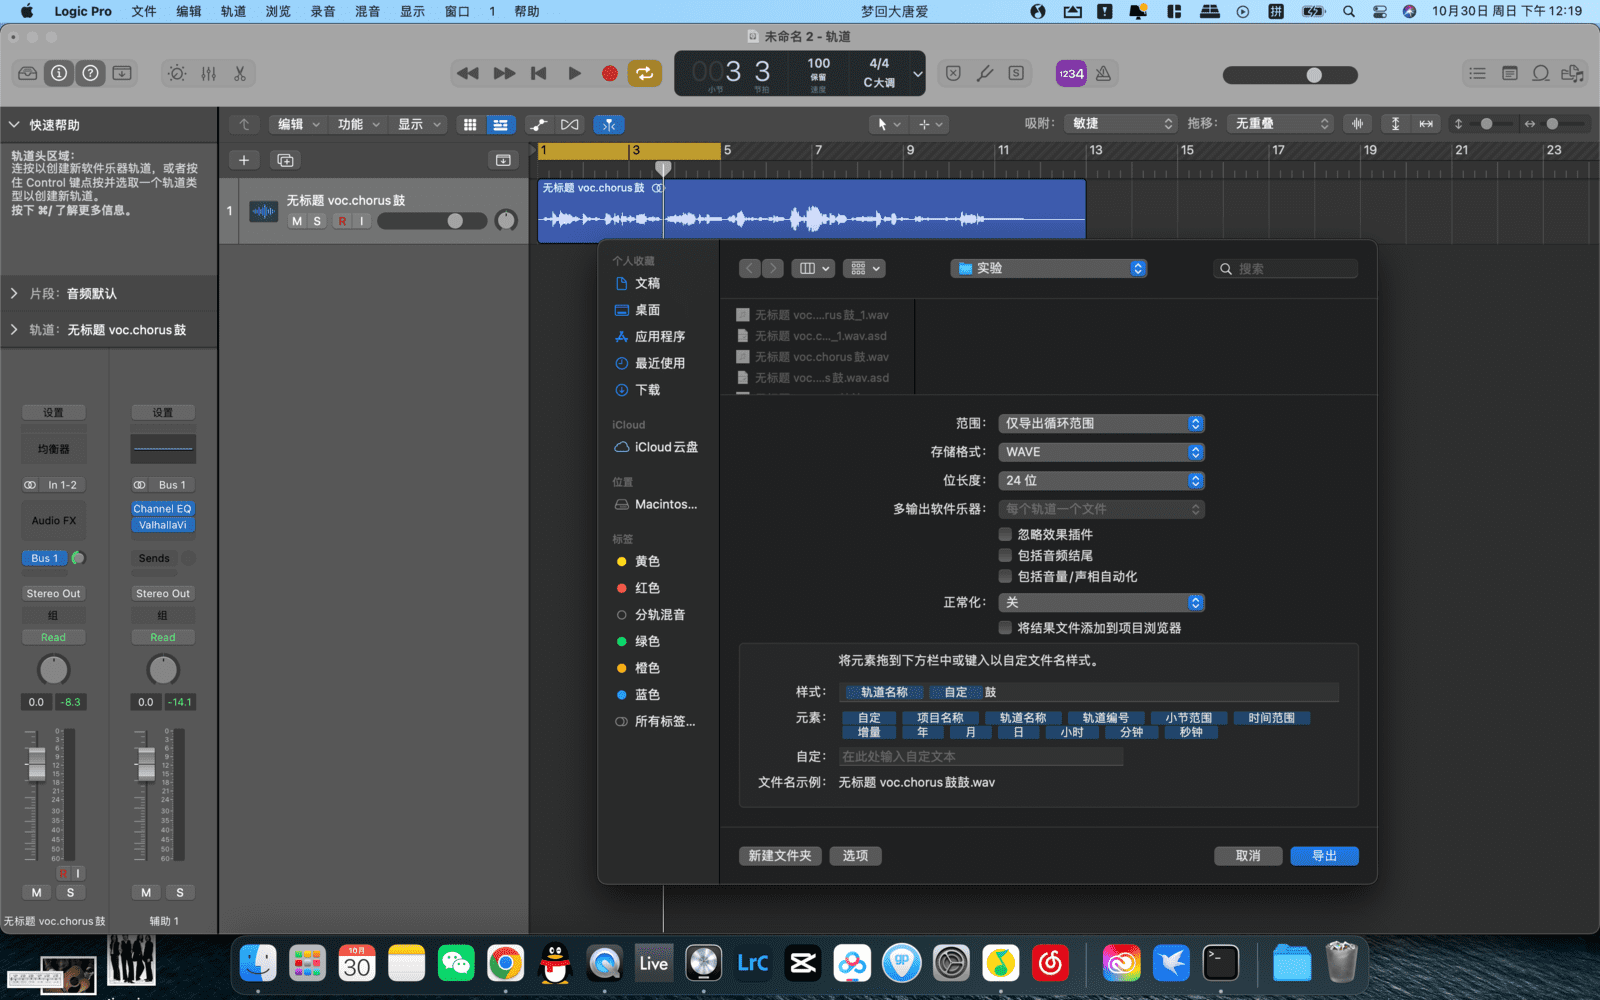Screen dimensions: 1600x1000
Task: Open the 窗口 menu
Action: click(457, 11)
